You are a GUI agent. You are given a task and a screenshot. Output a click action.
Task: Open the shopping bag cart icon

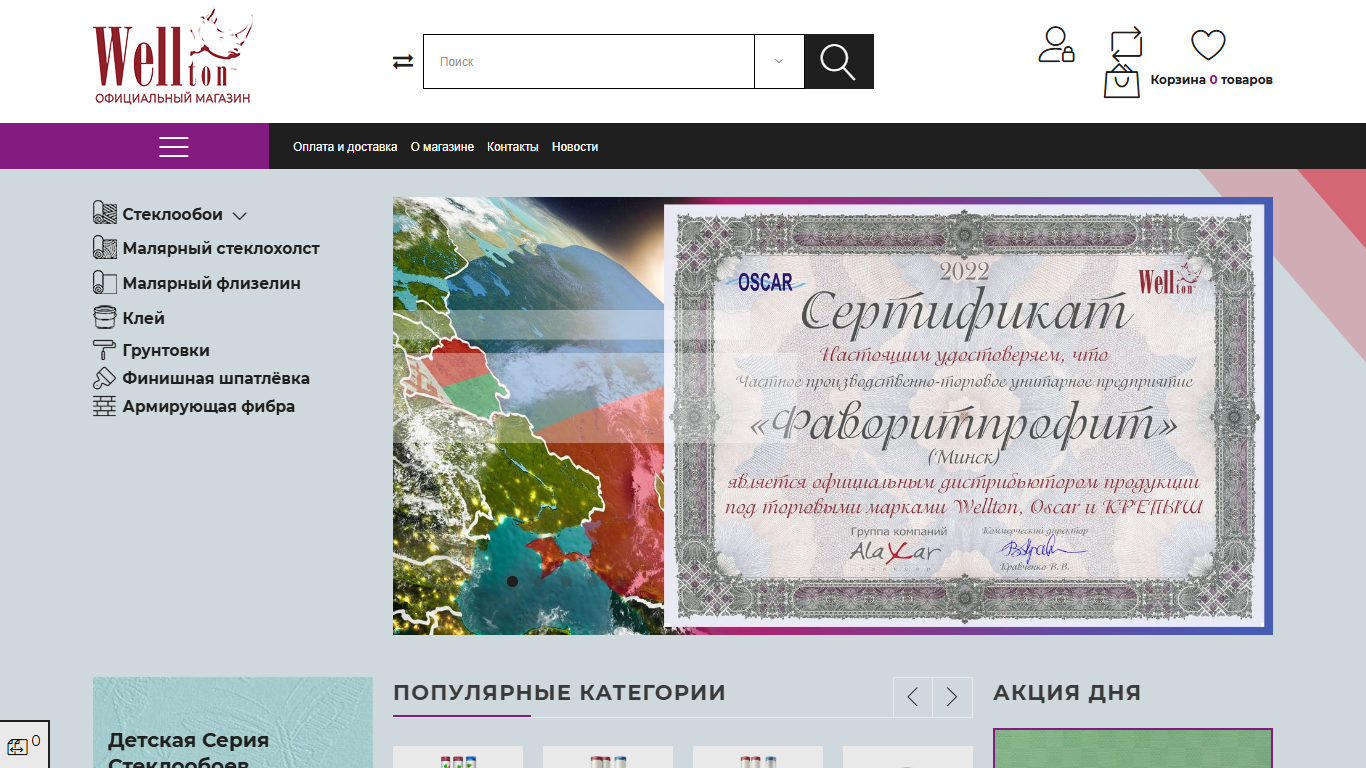[x=1122, y=81]
